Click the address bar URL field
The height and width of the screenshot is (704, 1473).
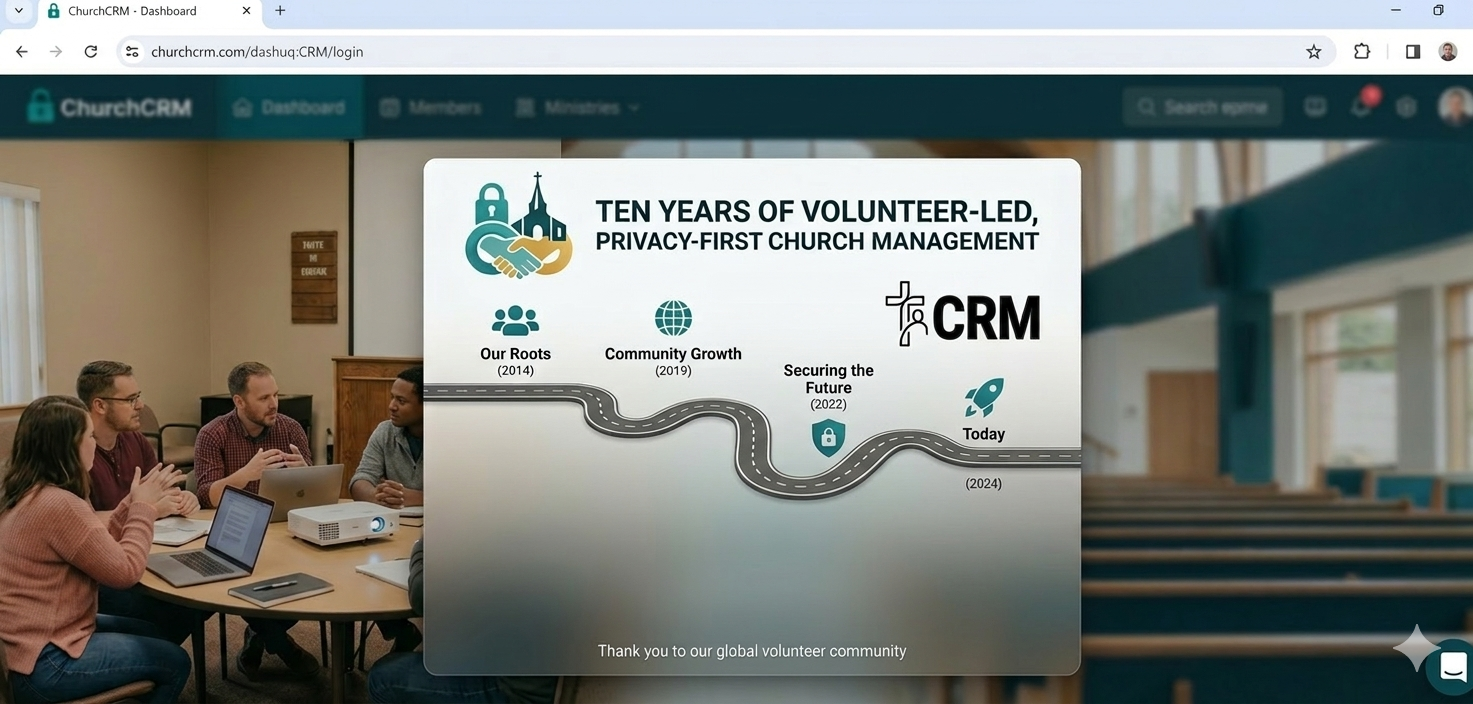[257, 50]
